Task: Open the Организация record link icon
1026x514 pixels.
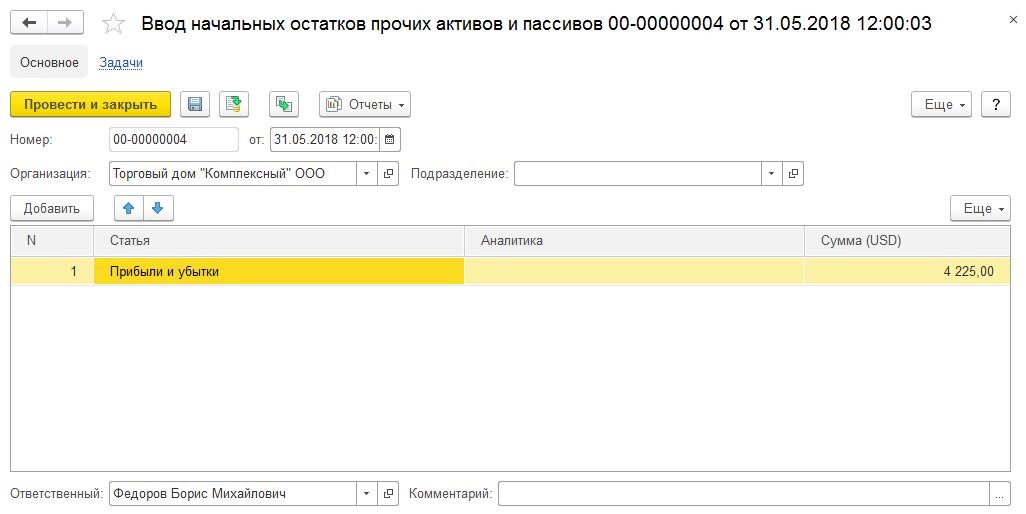Action: point(388,174)
